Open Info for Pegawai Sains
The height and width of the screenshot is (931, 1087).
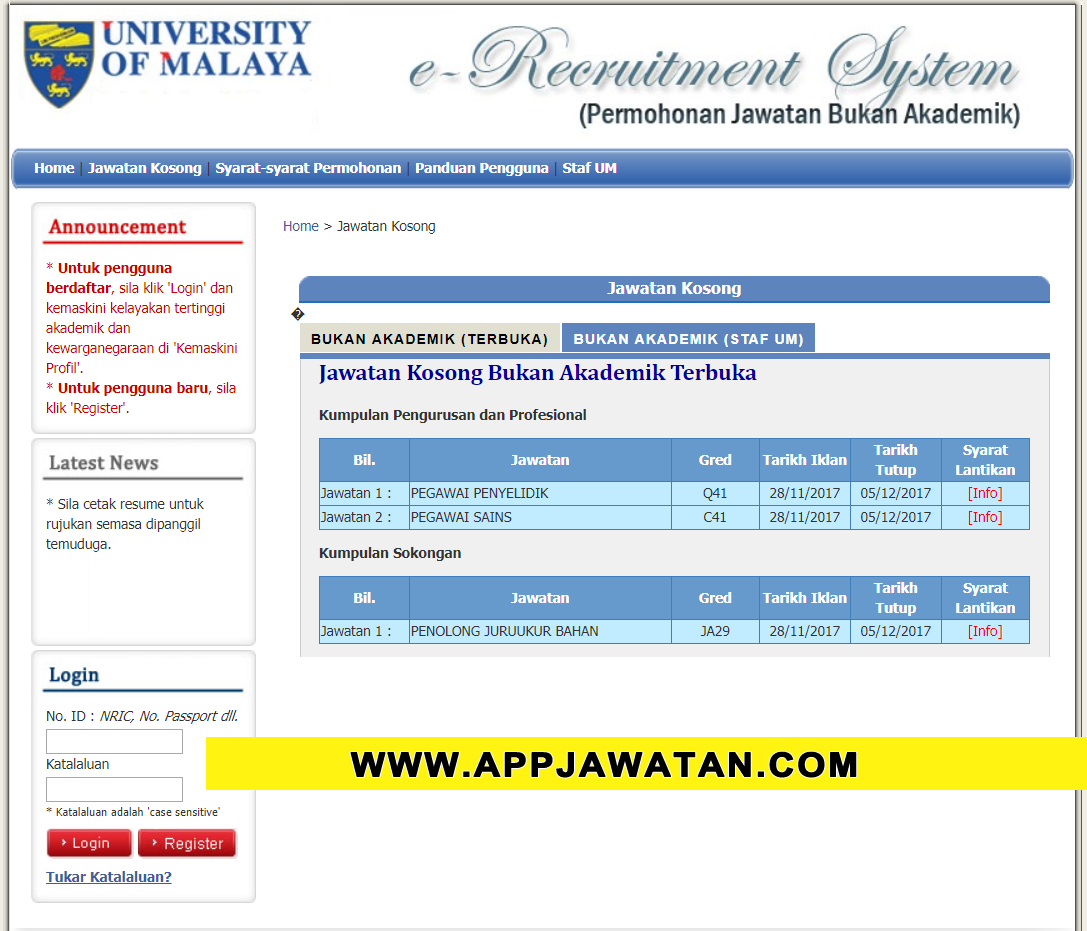(984, 517)
